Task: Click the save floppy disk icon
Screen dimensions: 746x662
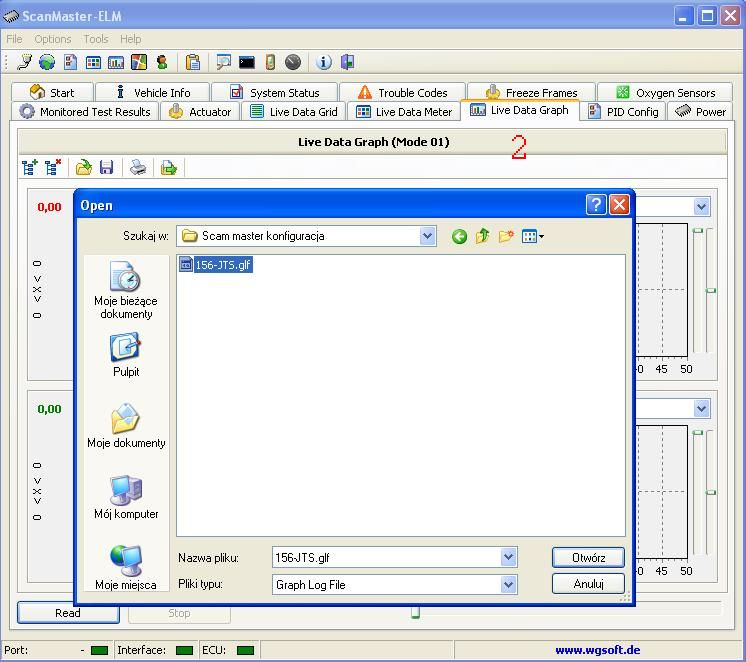Action: 106,167
